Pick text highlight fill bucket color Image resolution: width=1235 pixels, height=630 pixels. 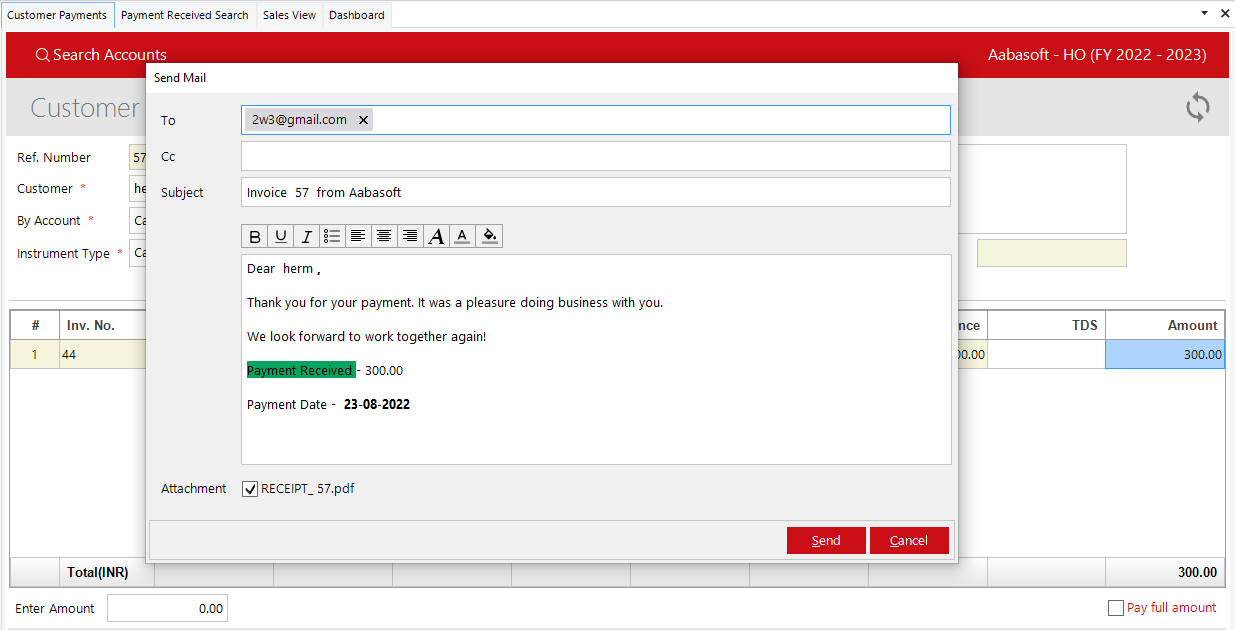click(x=489, y=236)
